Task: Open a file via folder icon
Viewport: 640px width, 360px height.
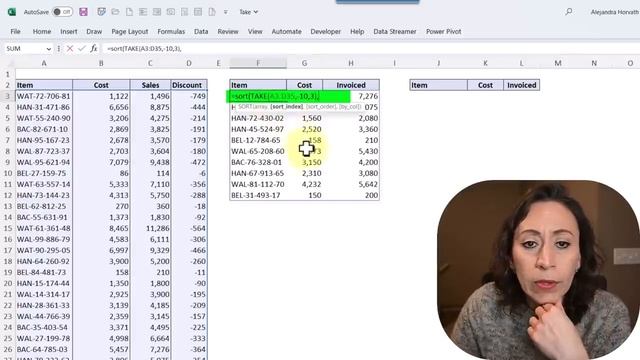Action: 116,12
